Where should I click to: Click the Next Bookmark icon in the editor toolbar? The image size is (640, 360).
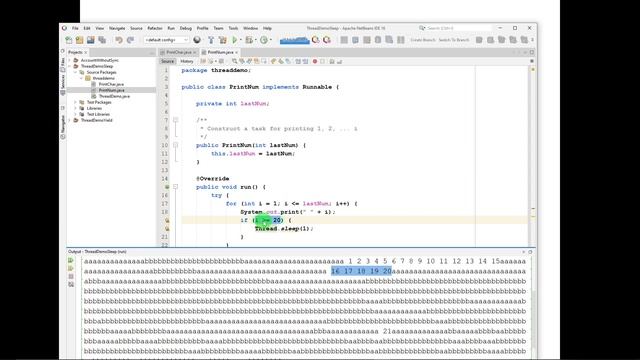[281, 61]
